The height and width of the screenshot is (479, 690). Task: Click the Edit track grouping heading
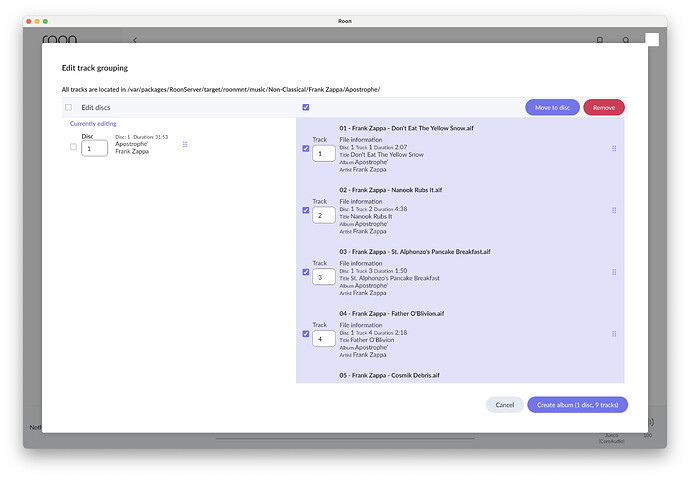(95, 68)
